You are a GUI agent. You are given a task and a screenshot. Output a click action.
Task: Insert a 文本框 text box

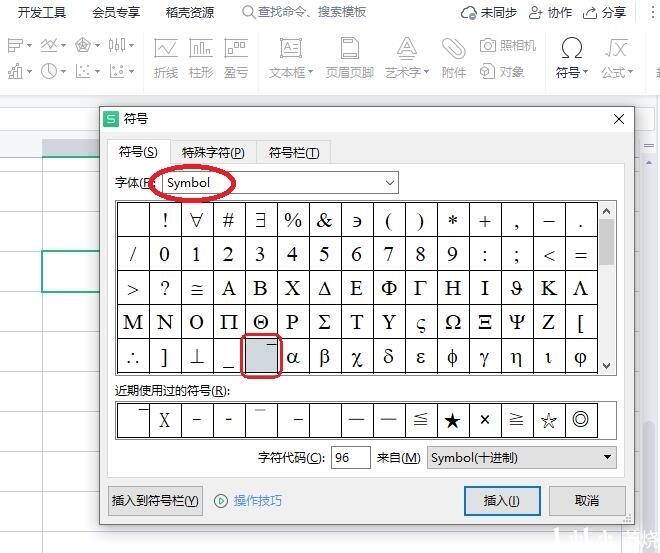click(291, 48)
